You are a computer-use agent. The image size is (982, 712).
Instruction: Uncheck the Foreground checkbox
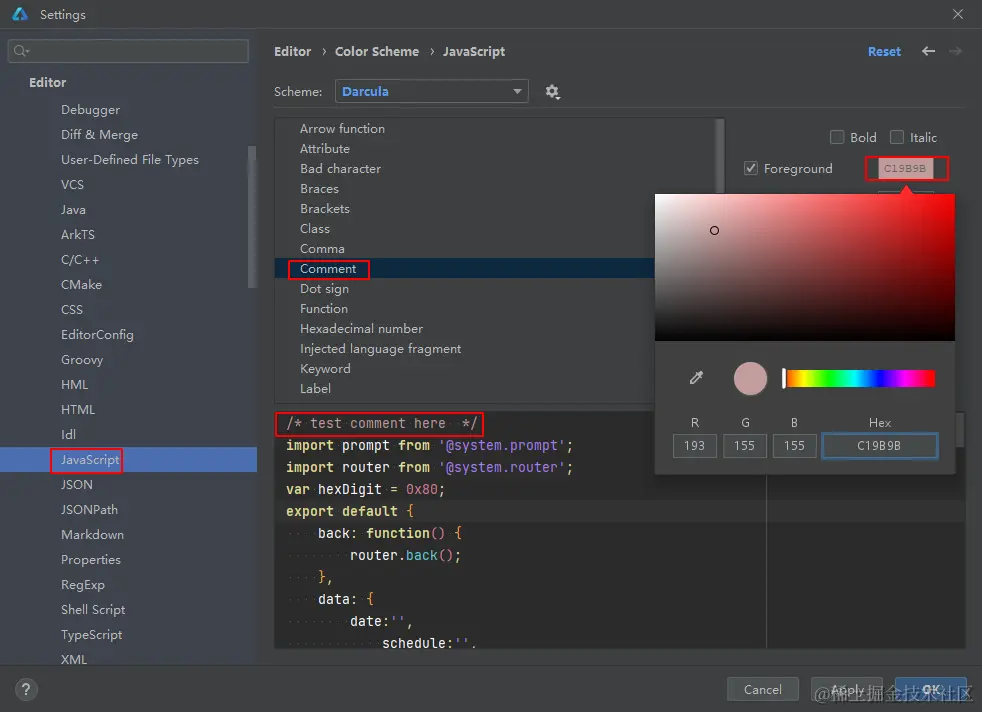(x=750, y=168)
